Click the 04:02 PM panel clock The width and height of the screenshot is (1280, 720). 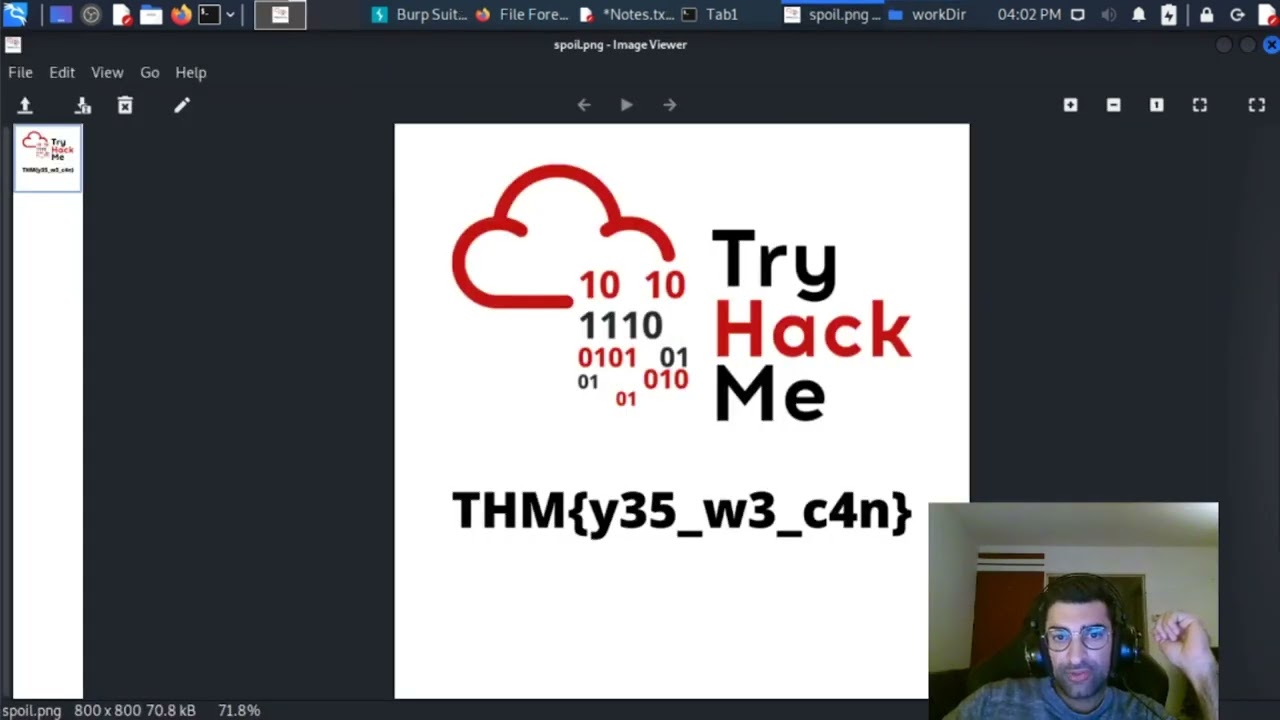(x=1029, y=15)
